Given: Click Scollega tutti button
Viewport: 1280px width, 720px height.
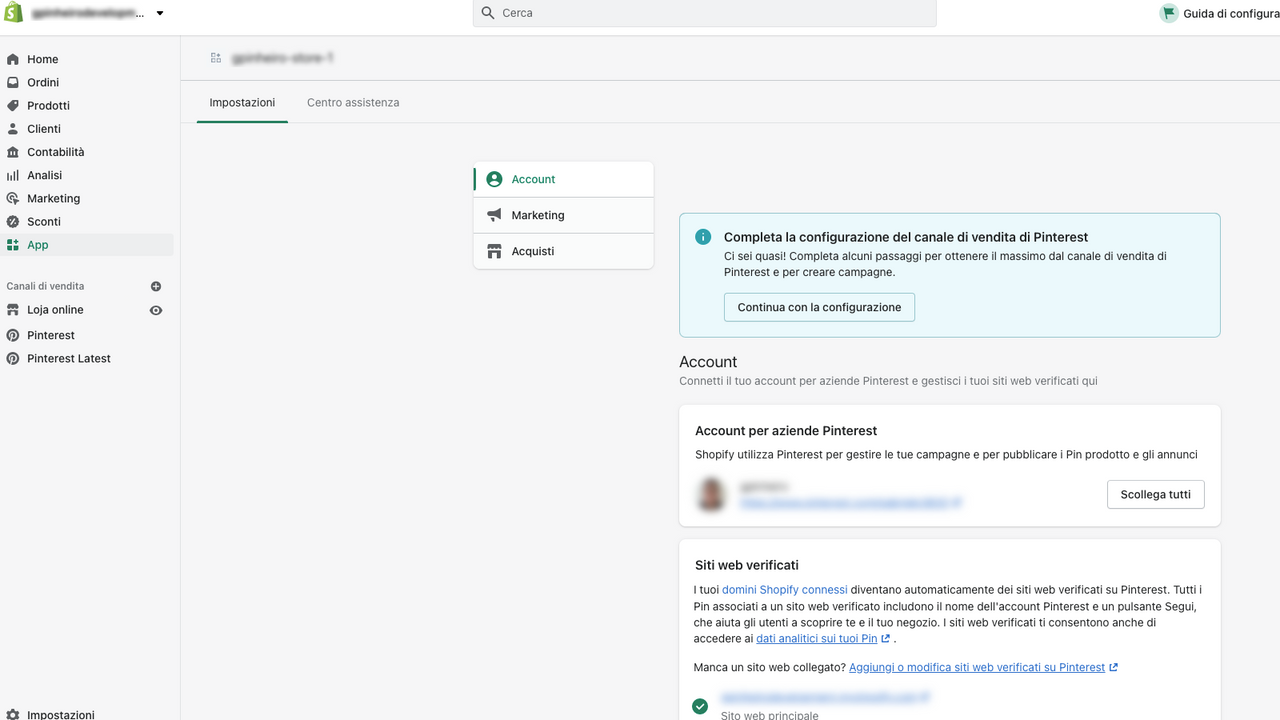Looking at the screenshot, I should (1155, 494).
